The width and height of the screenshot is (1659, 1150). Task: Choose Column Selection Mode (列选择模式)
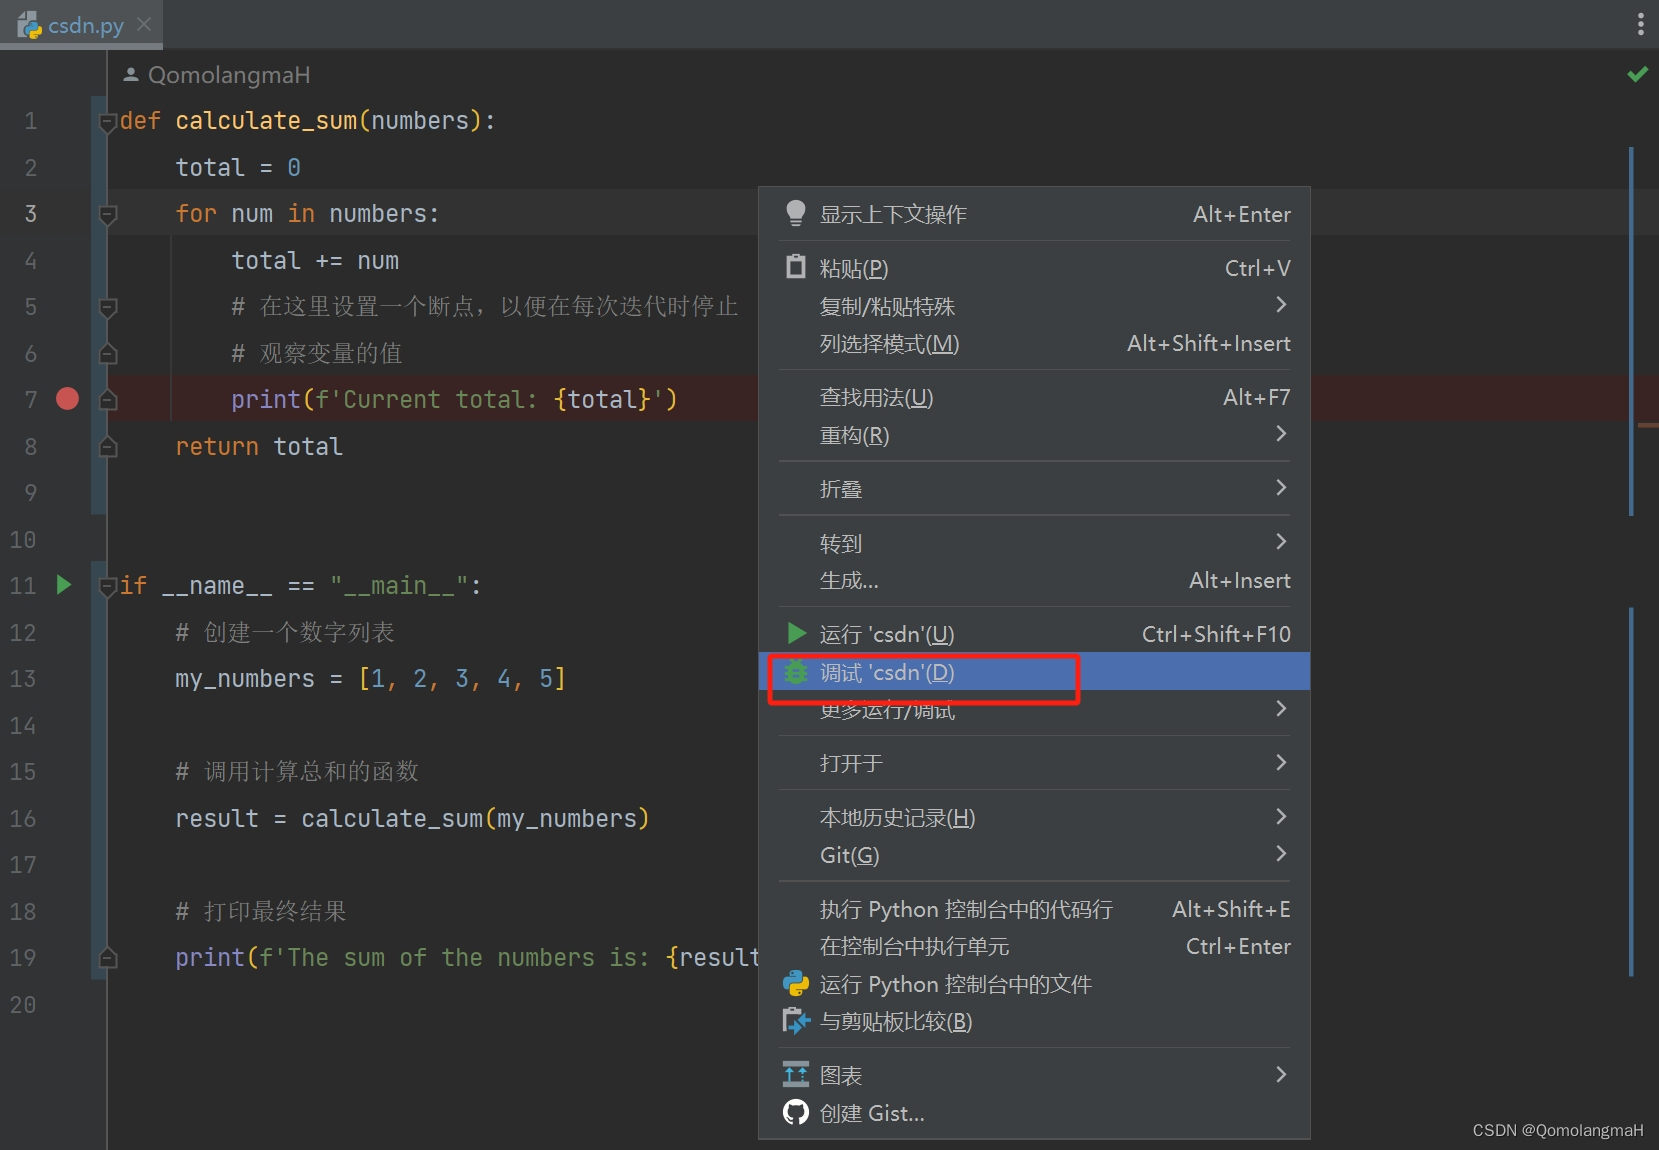pos(1034,344)
